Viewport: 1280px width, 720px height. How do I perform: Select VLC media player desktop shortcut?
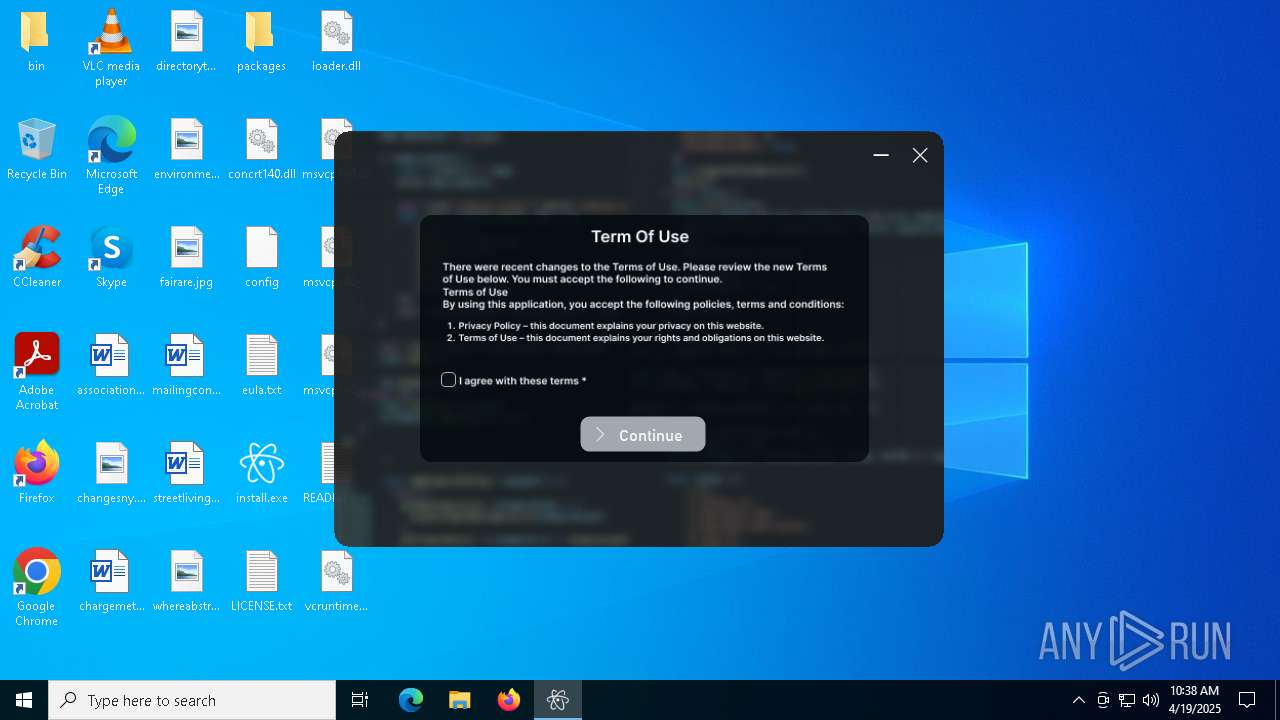[111, 49]
